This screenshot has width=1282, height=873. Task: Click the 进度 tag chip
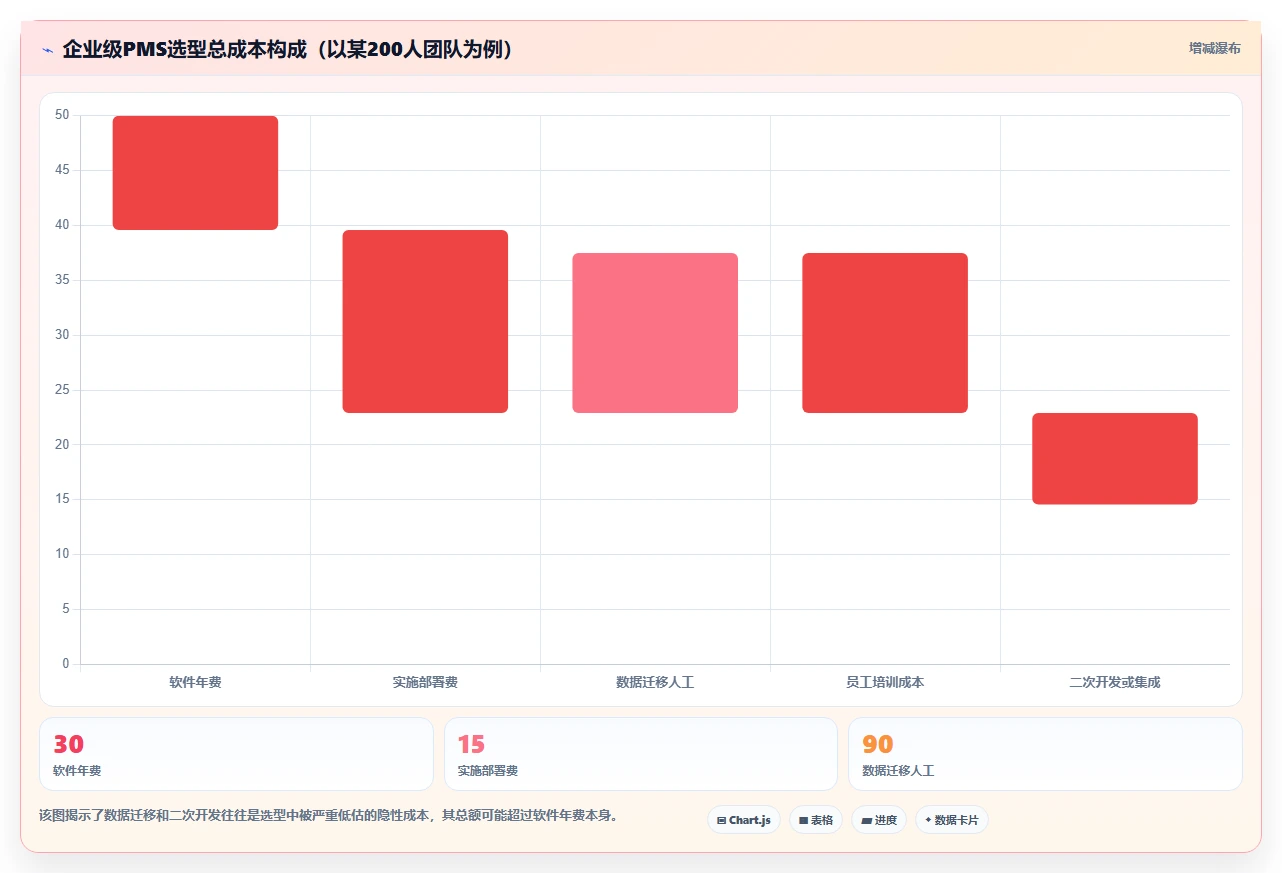pyautogui.click(x=878, y=820)
